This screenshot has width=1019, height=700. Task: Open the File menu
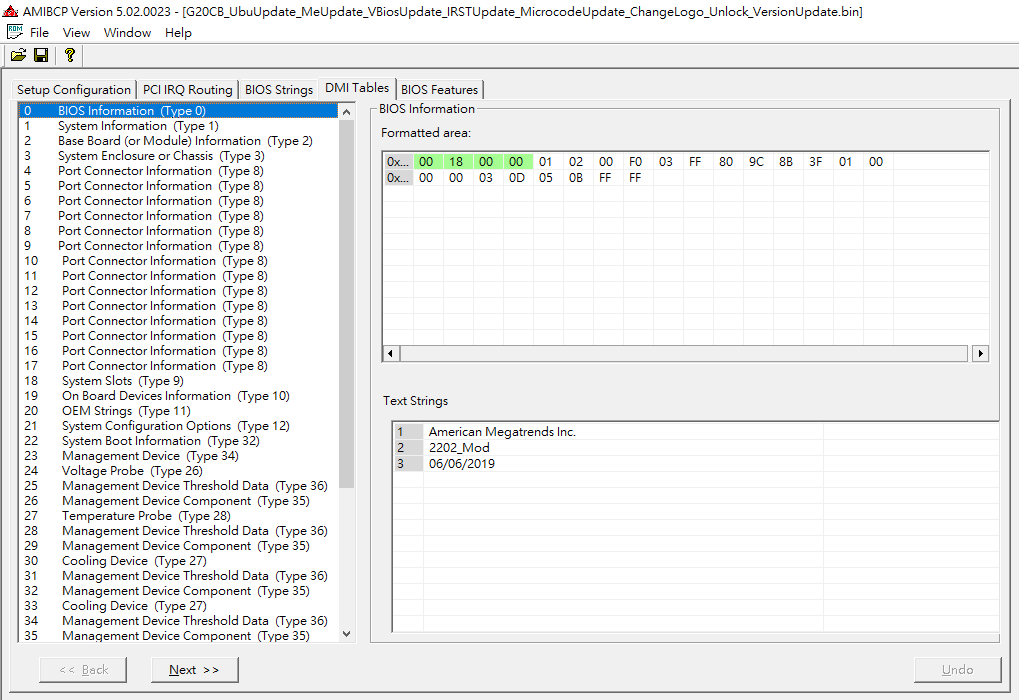39,32
